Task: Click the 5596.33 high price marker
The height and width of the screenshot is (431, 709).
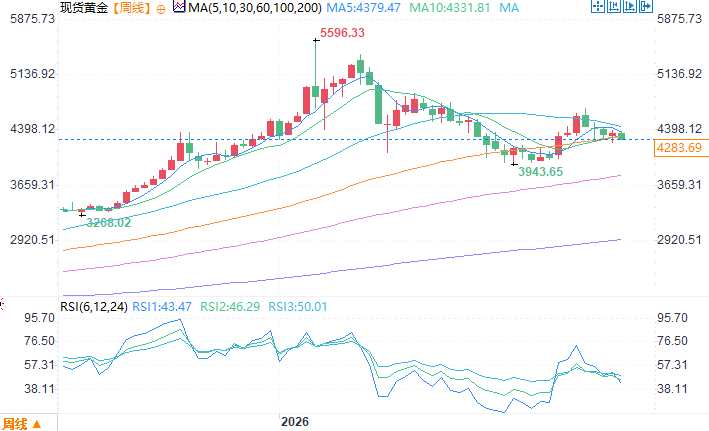Action: [342, 33]
